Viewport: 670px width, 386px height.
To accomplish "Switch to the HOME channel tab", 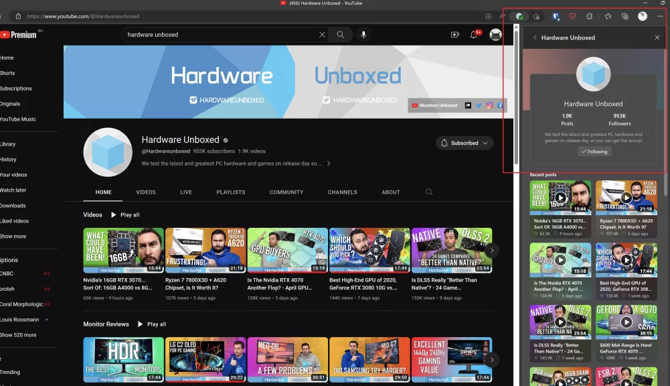I will 103,192.
